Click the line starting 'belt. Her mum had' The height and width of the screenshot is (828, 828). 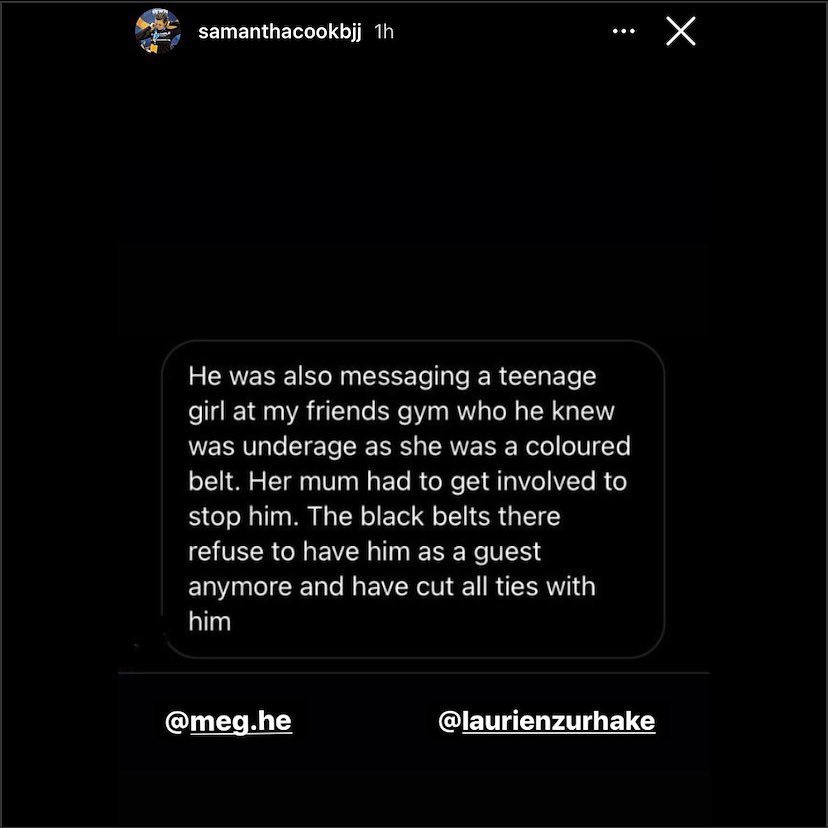tap(408, 482)
